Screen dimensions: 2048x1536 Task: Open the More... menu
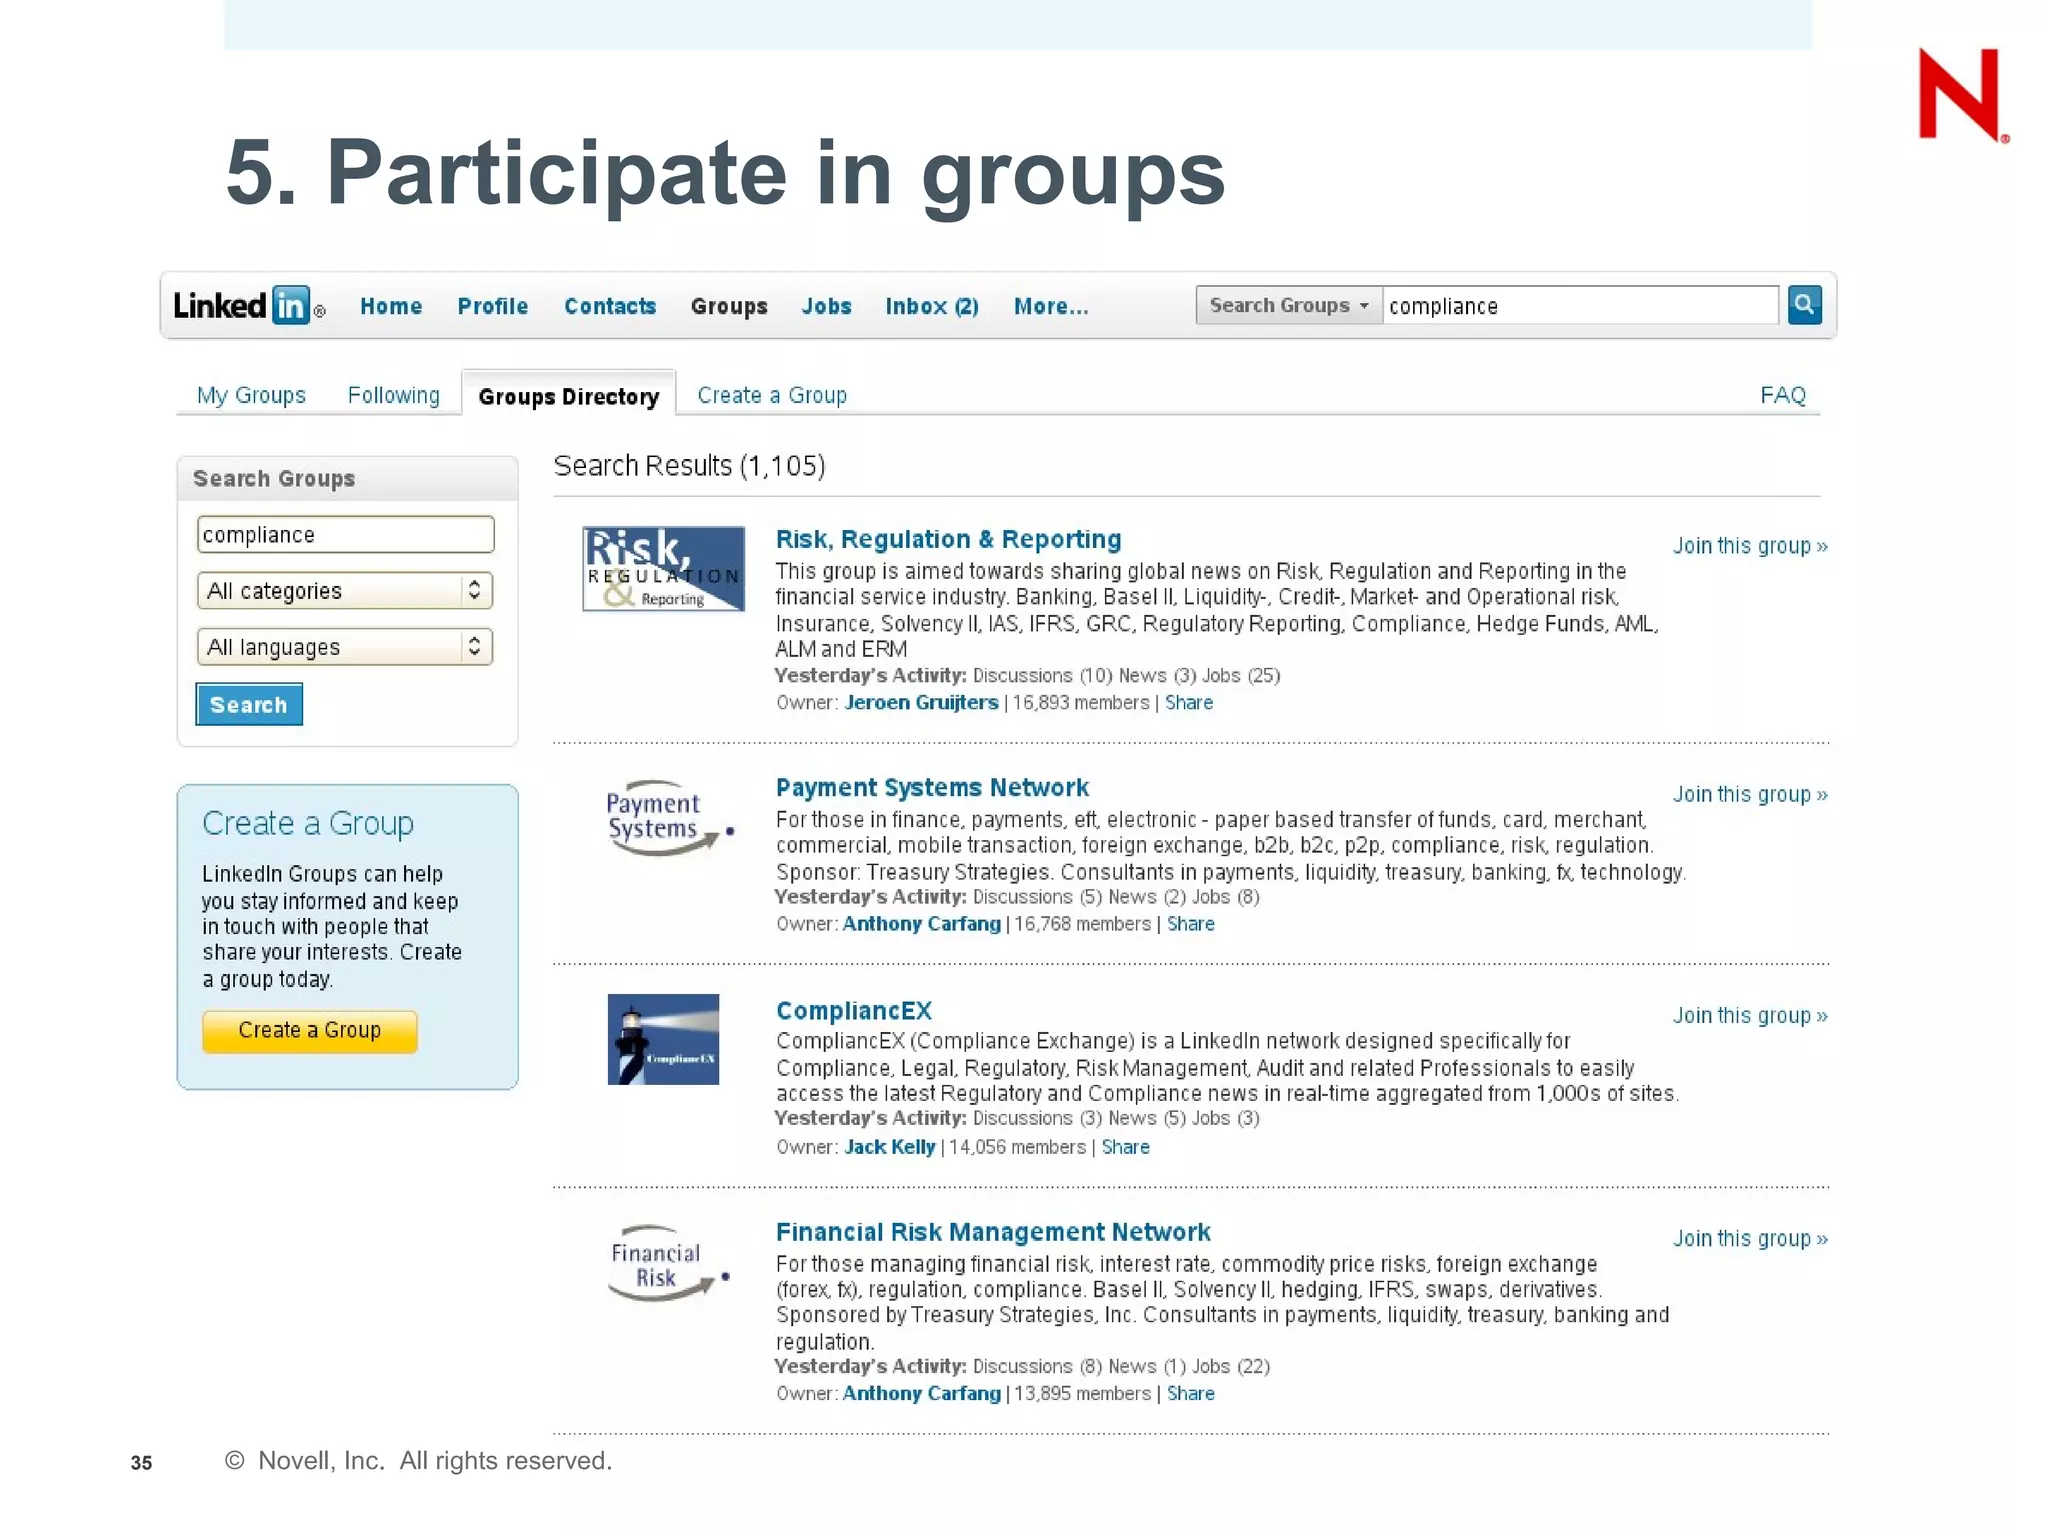1051,306
